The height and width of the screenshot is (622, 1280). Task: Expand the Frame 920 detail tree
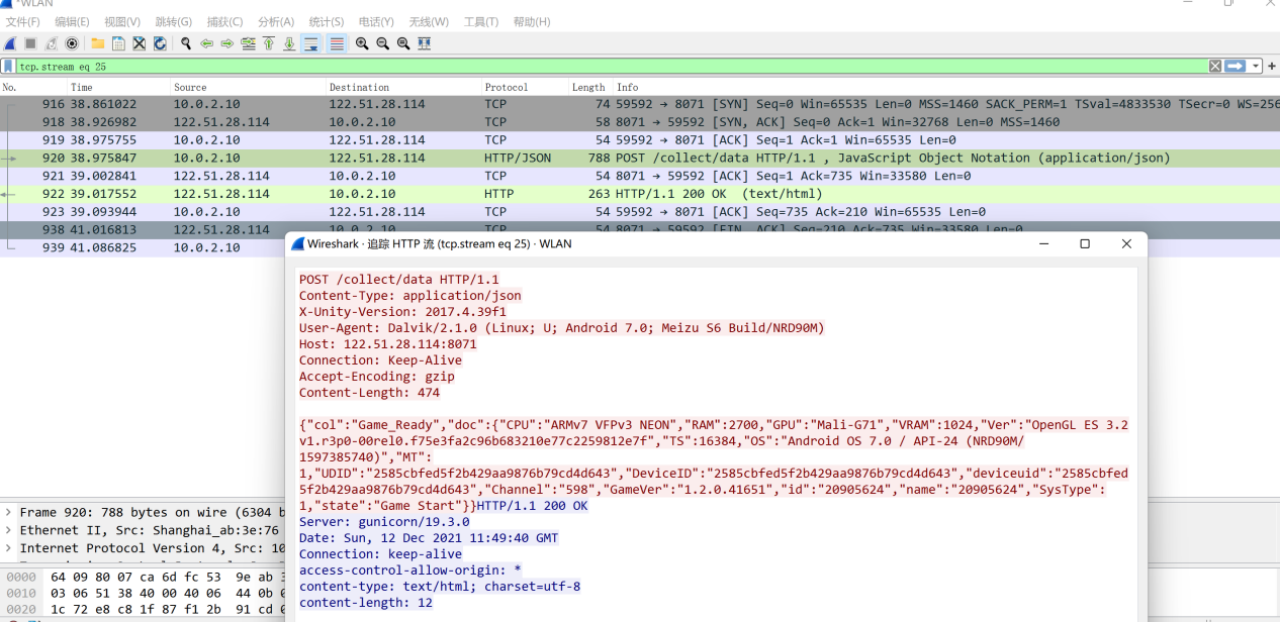click(9, 513)
